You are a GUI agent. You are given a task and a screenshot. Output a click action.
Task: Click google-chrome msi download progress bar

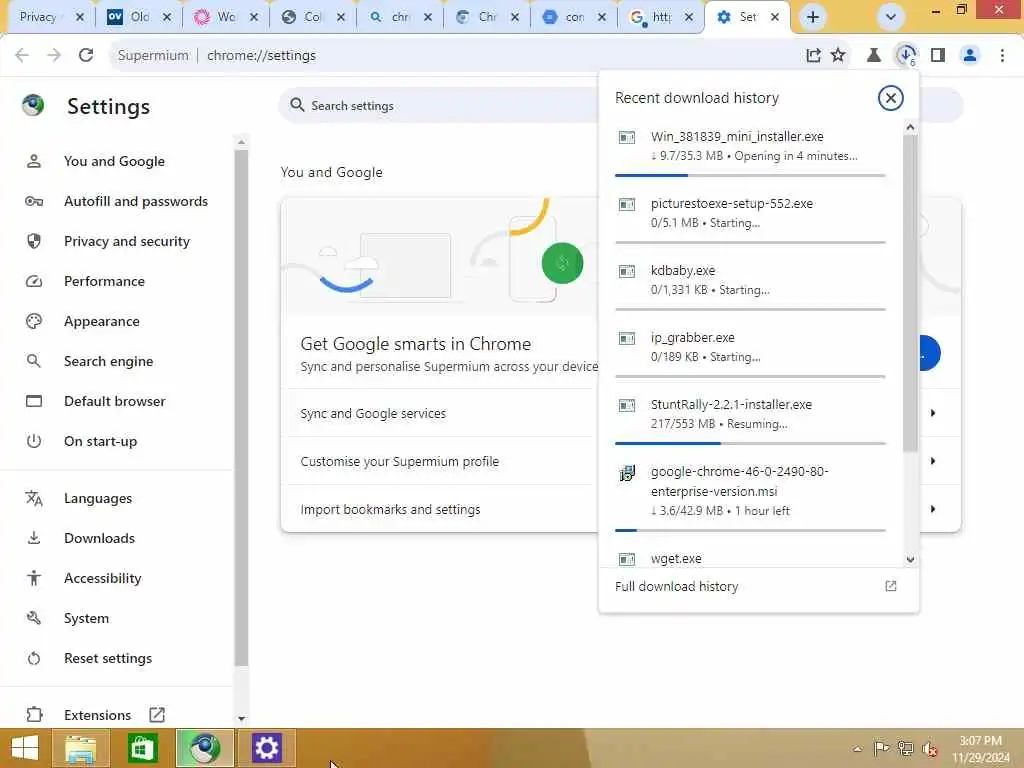tap(750, 530)
